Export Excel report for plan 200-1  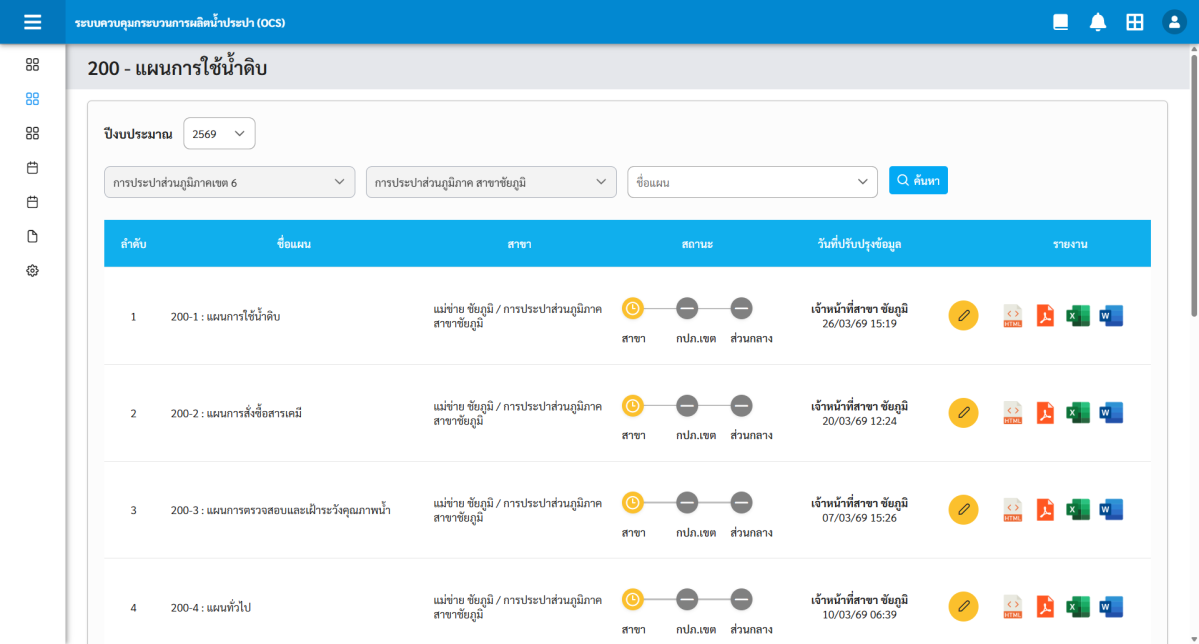[x=1078, y=316]
